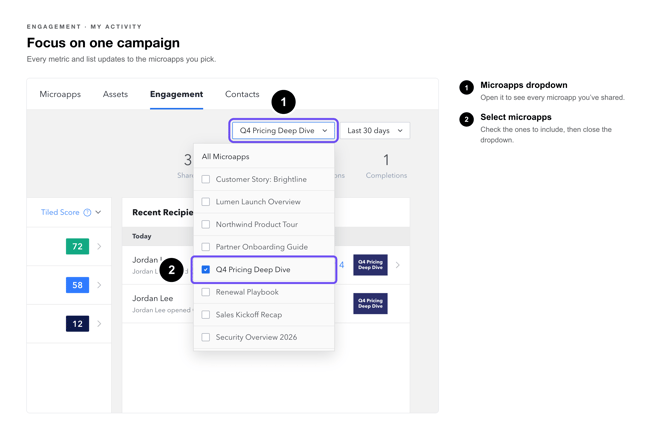Viewport: 670px width, 430px height.
Task: Click the Recent Recipients heading
Action: [x=162, y=212]
